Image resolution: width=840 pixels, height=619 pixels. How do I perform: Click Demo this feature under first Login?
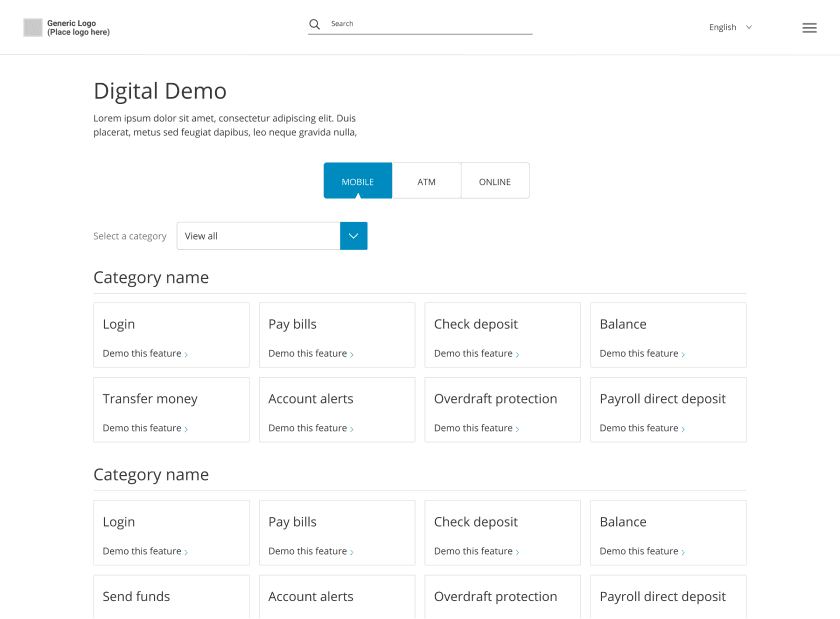pyautogui.click(x=145, y=354)
